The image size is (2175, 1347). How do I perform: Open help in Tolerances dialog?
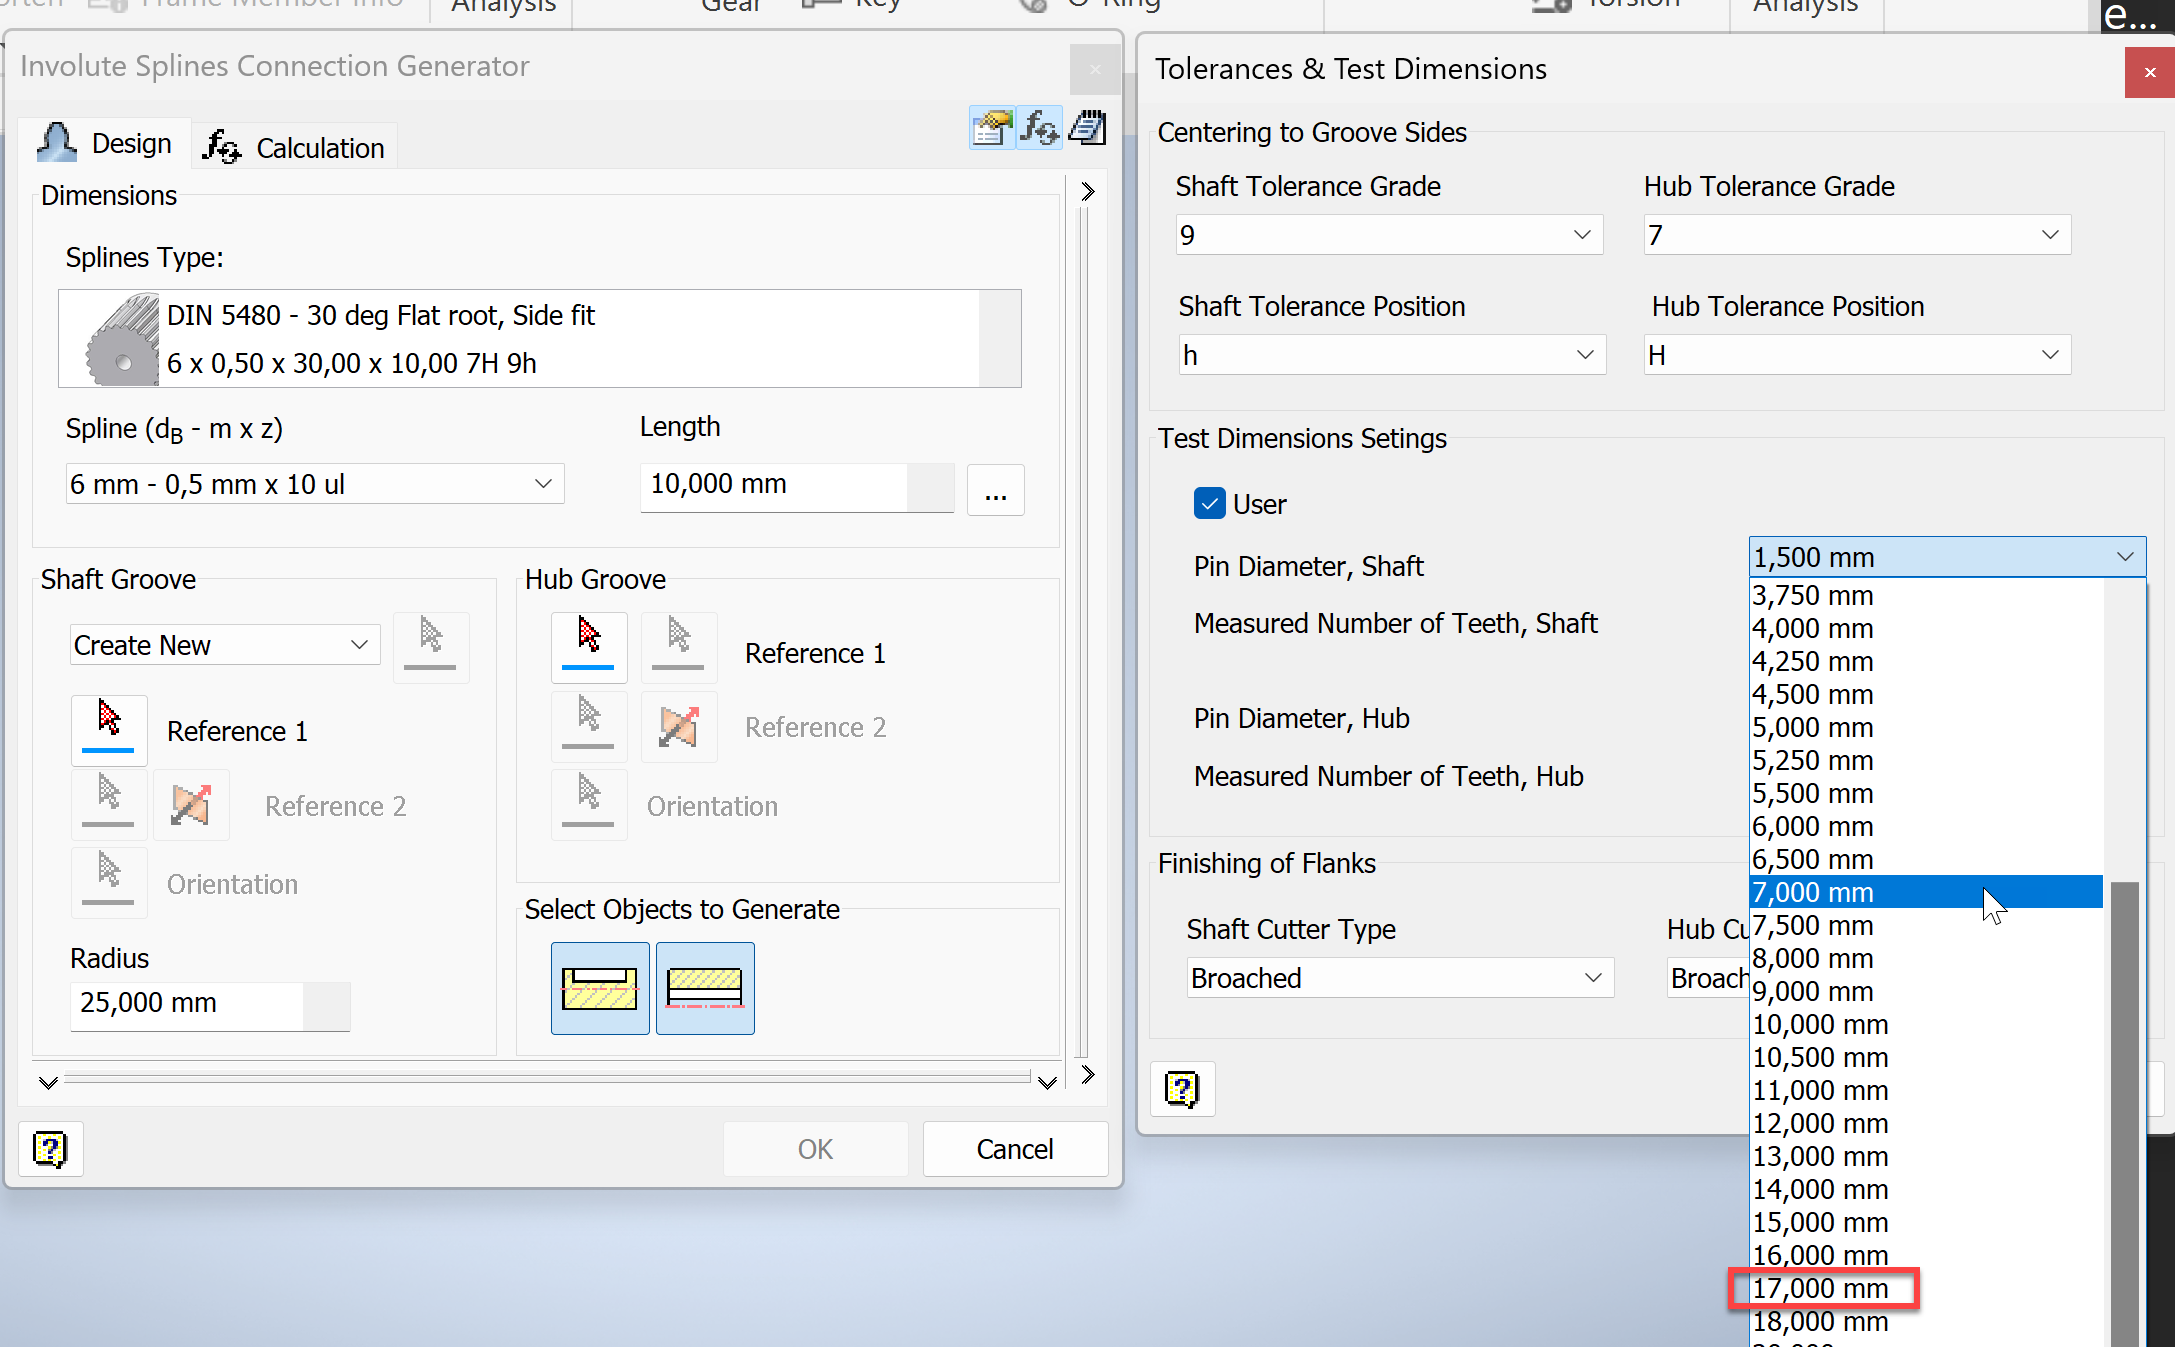(1182, 1089)
